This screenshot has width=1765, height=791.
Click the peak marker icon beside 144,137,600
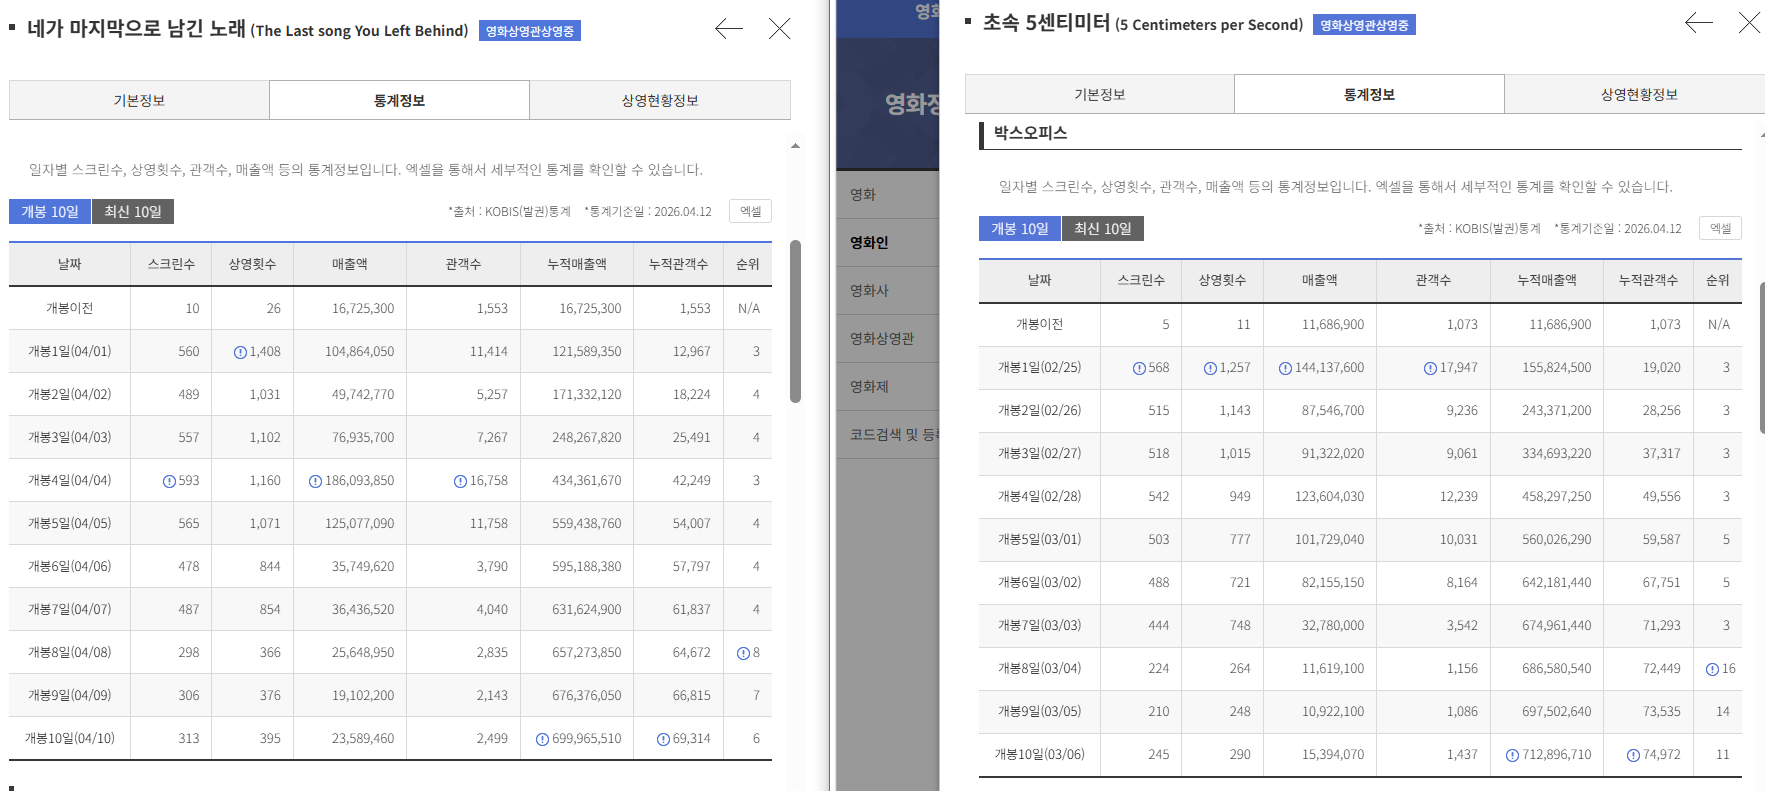click(x=1285, y=368)
